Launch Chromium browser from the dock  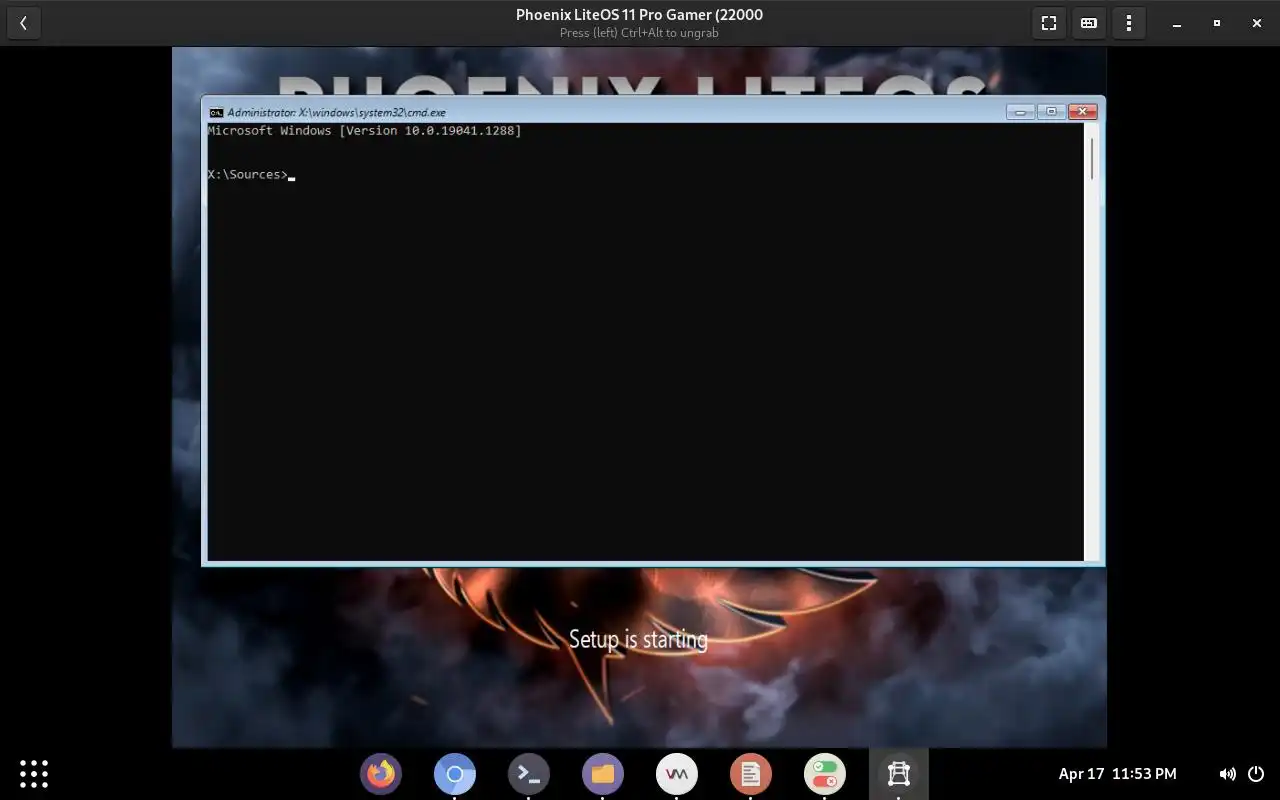455,774
